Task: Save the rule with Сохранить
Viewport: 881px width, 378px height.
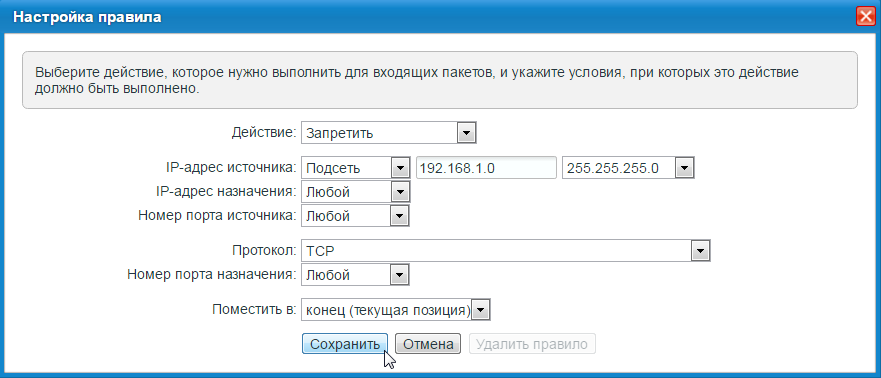Action: 345,344
